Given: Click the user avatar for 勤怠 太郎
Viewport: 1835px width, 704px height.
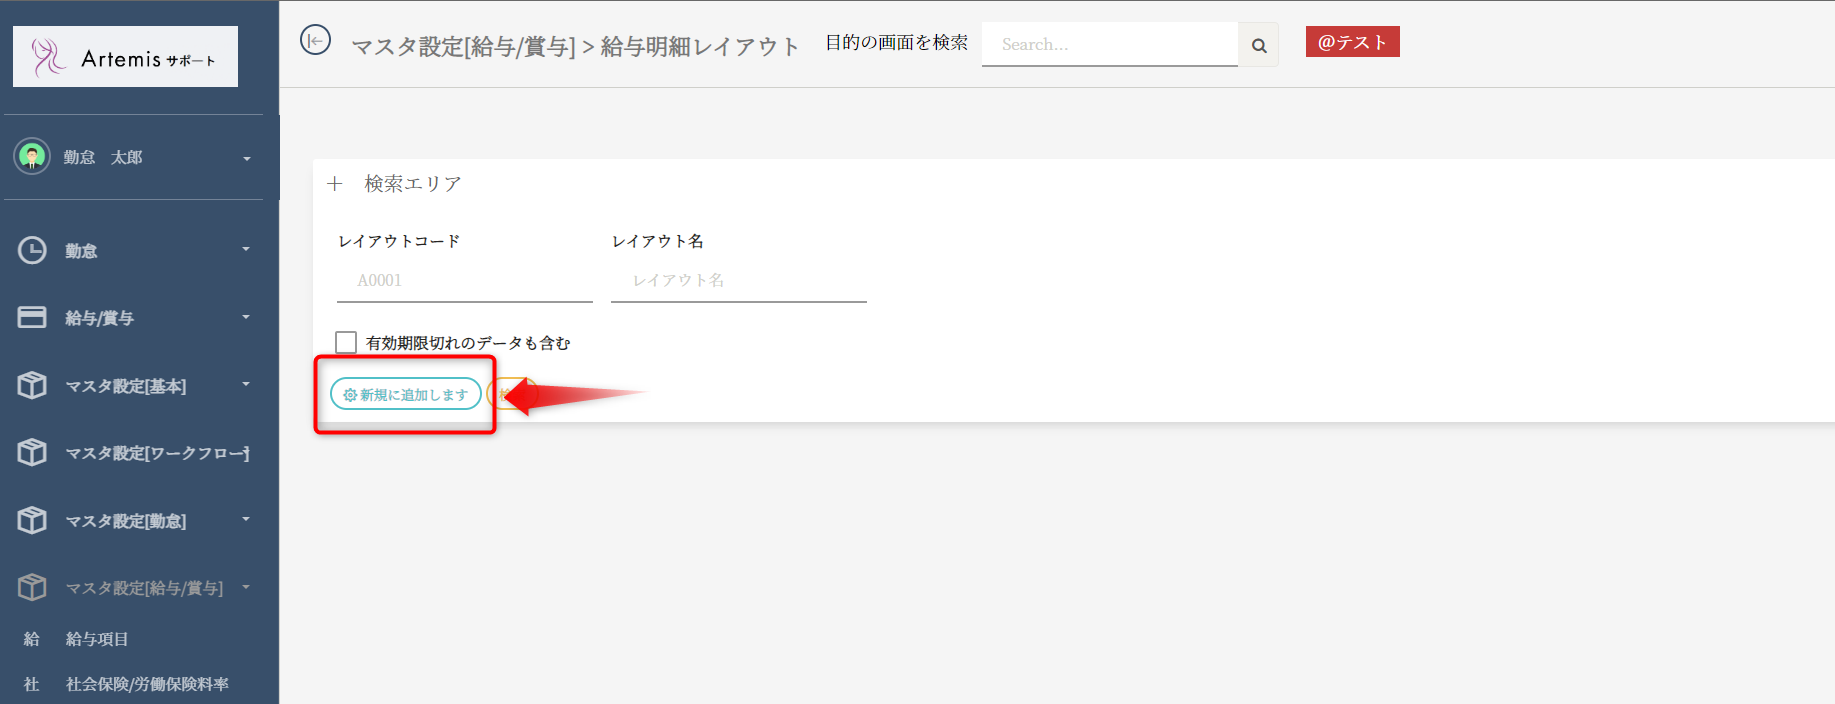Looking at the screenshot, I should 32,156.
